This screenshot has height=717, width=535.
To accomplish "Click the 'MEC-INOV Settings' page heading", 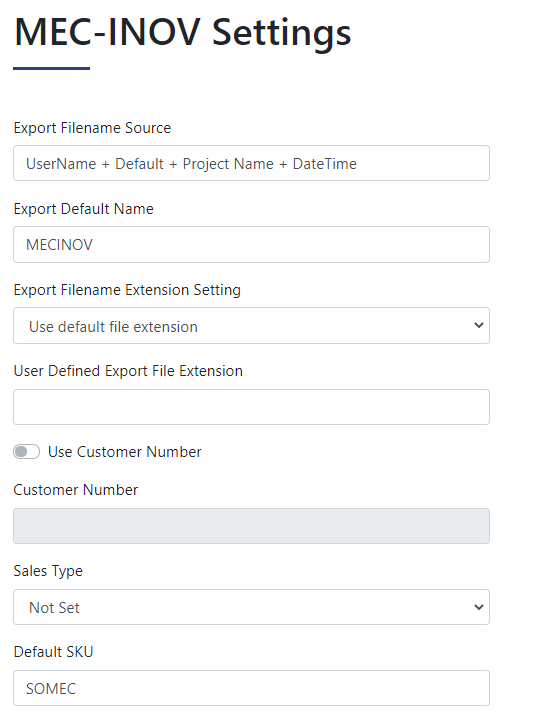I will [183, 33].
